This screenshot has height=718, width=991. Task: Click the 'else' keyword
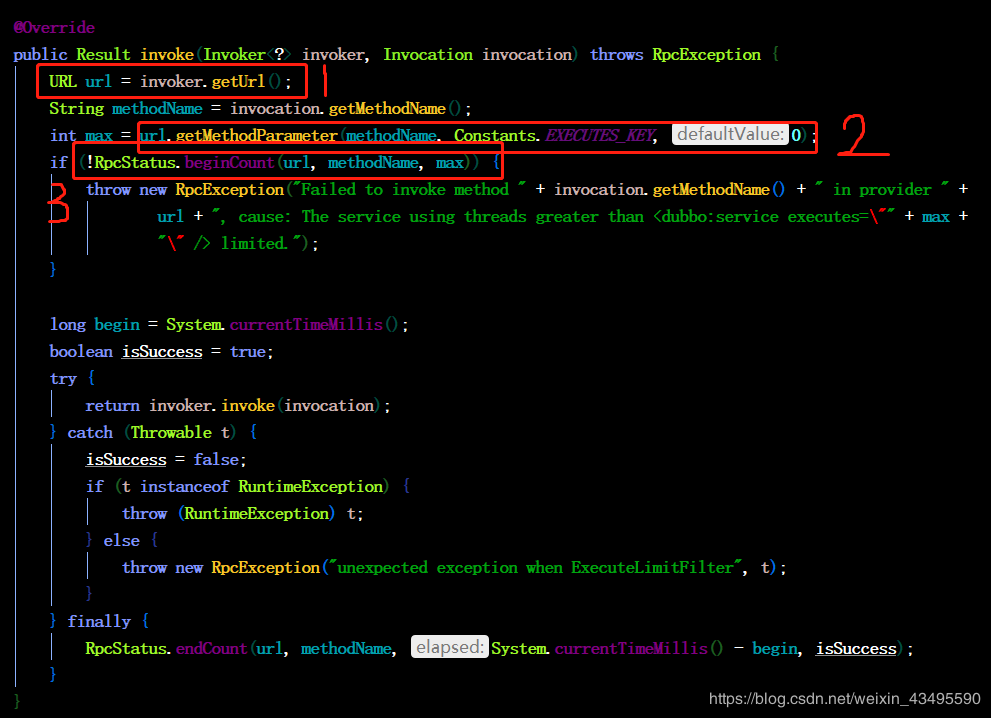click(x=121, y=540)
